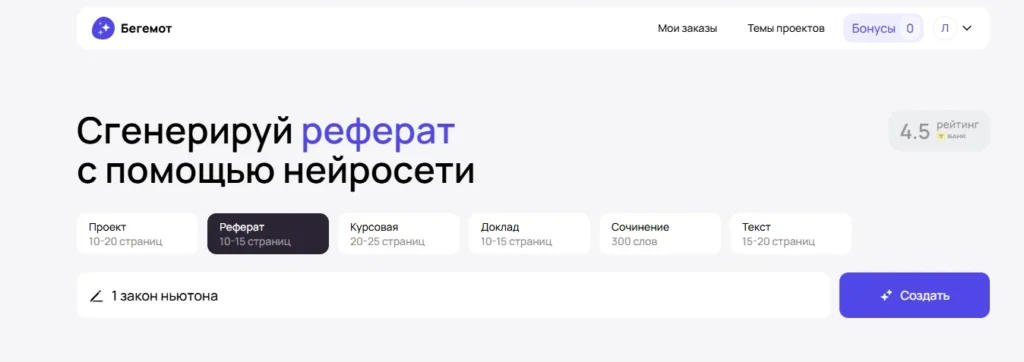Select the Реферат work type tab

pyautogui.click(x=268, y=234)
